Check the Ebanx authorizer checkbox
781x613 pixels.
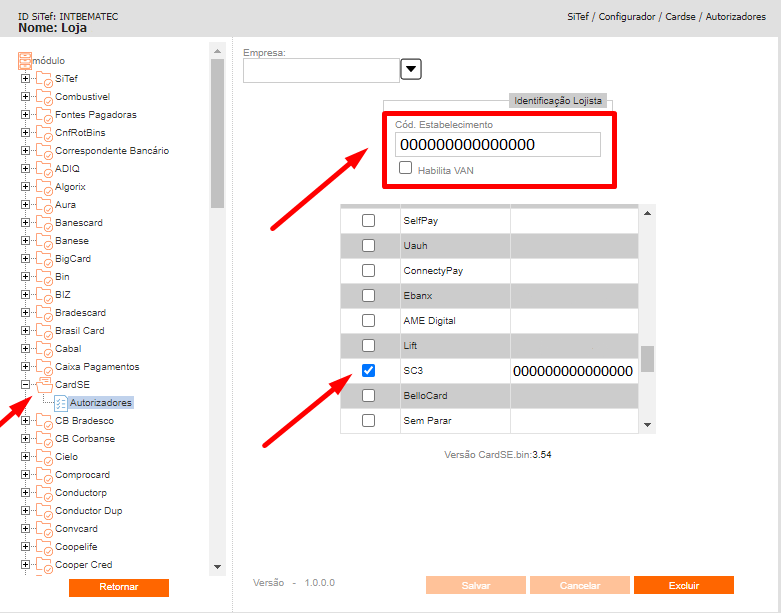pyautogui.click(x=368, y=295)
